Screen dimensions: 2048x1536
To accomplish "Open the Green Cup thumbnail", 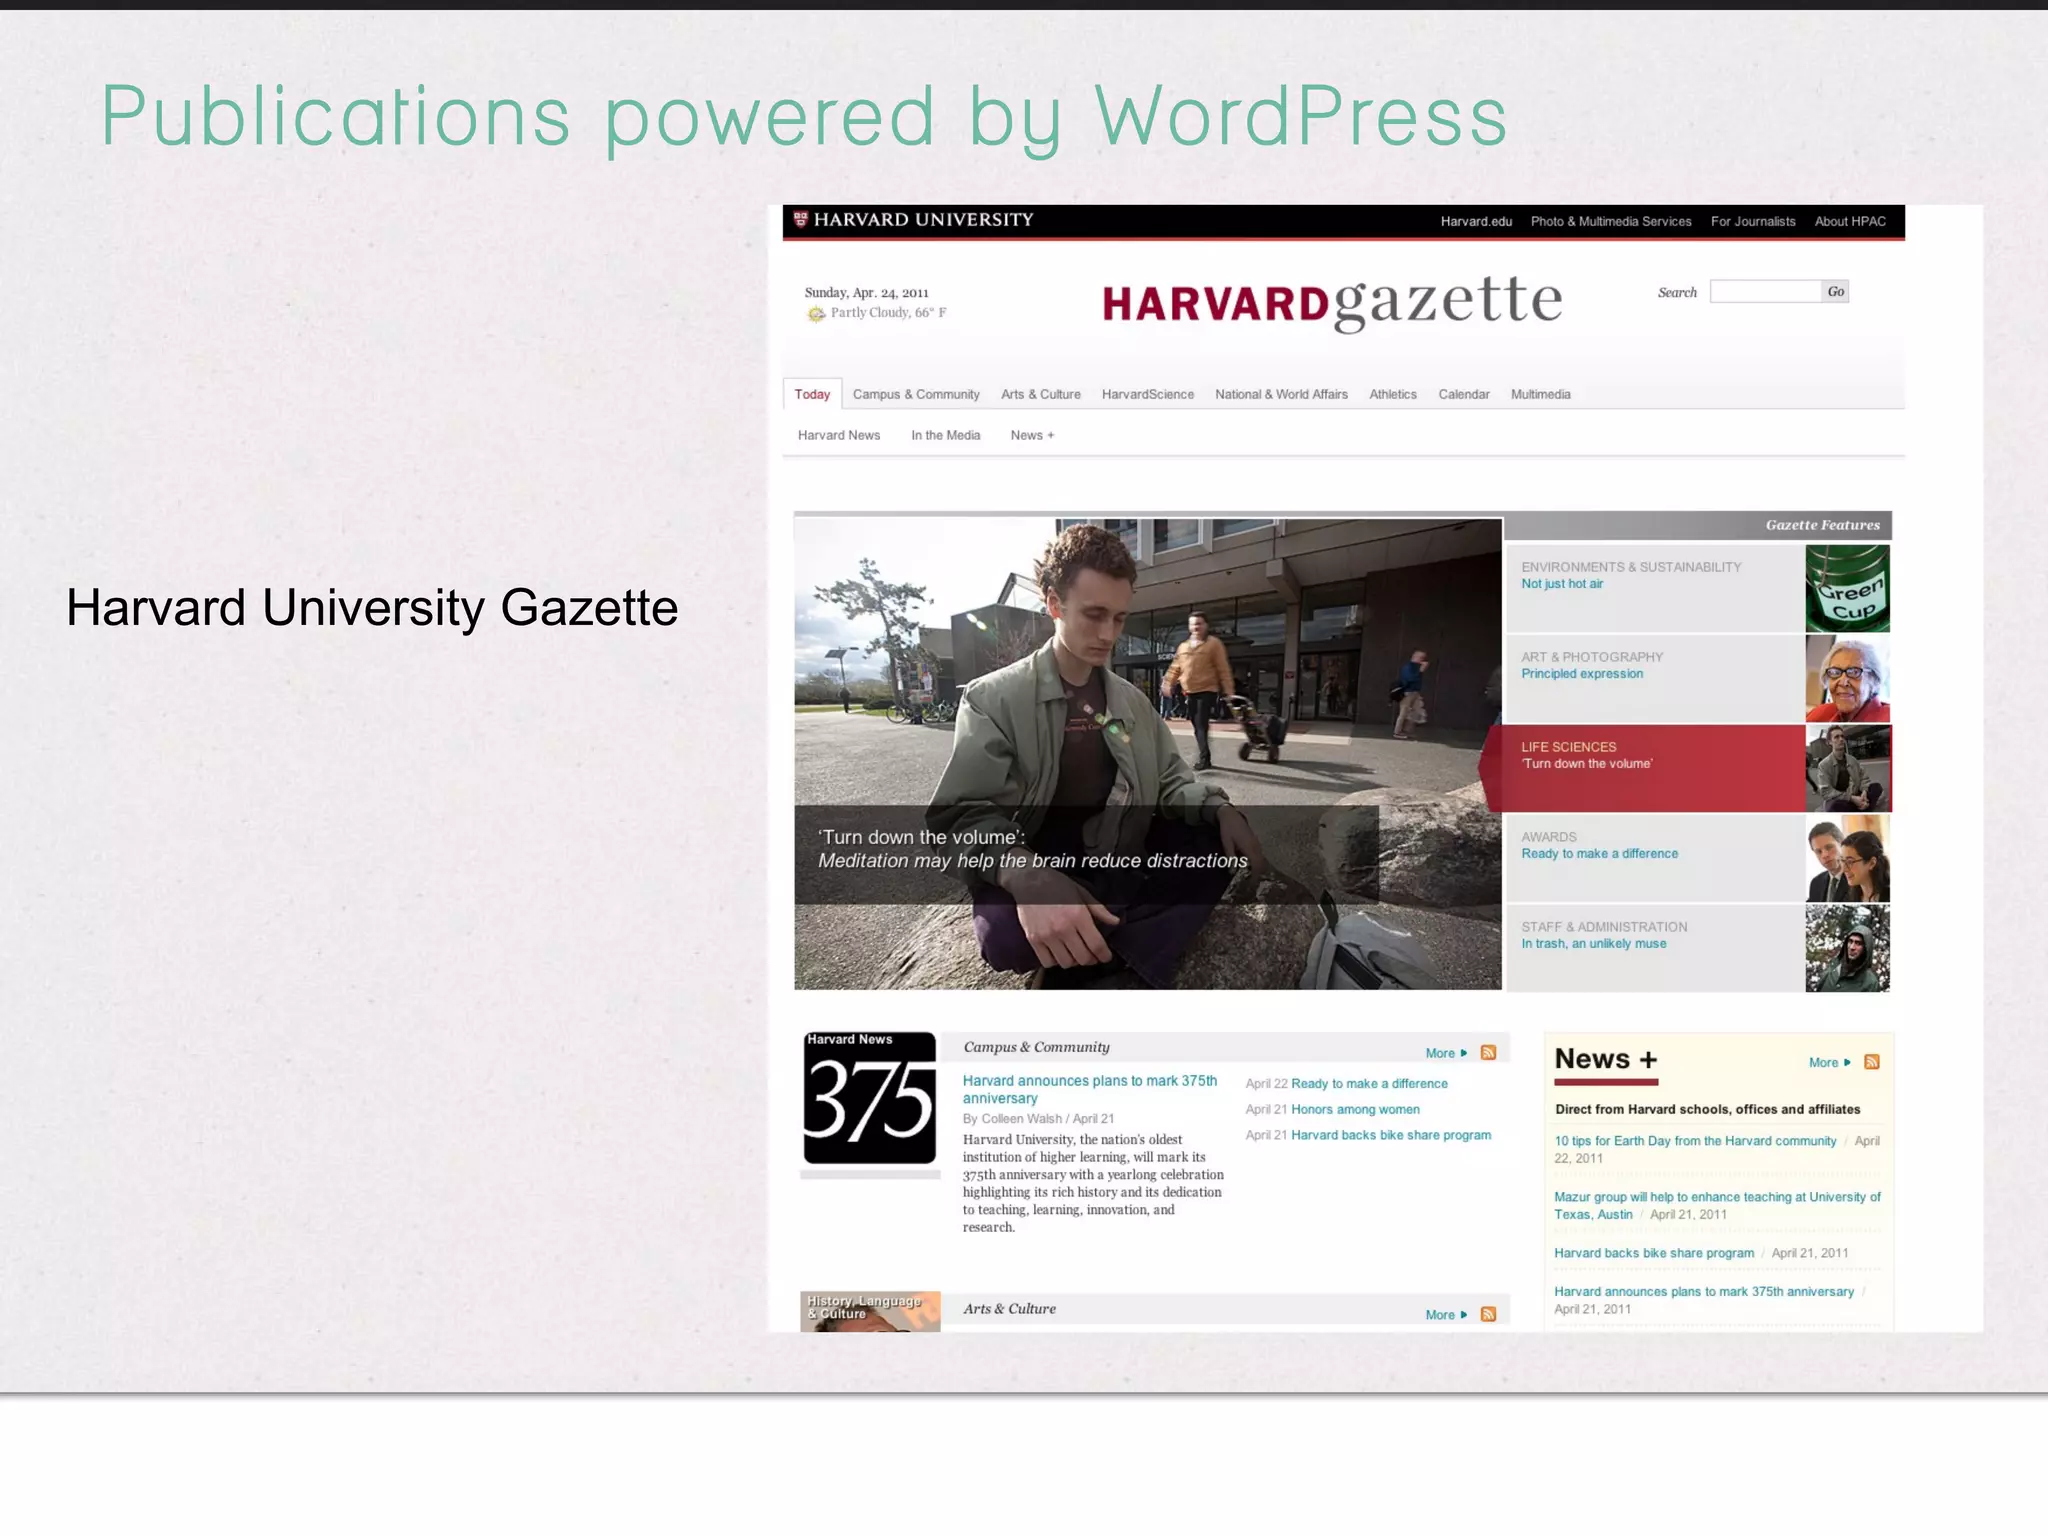I will coord(1847,588).
